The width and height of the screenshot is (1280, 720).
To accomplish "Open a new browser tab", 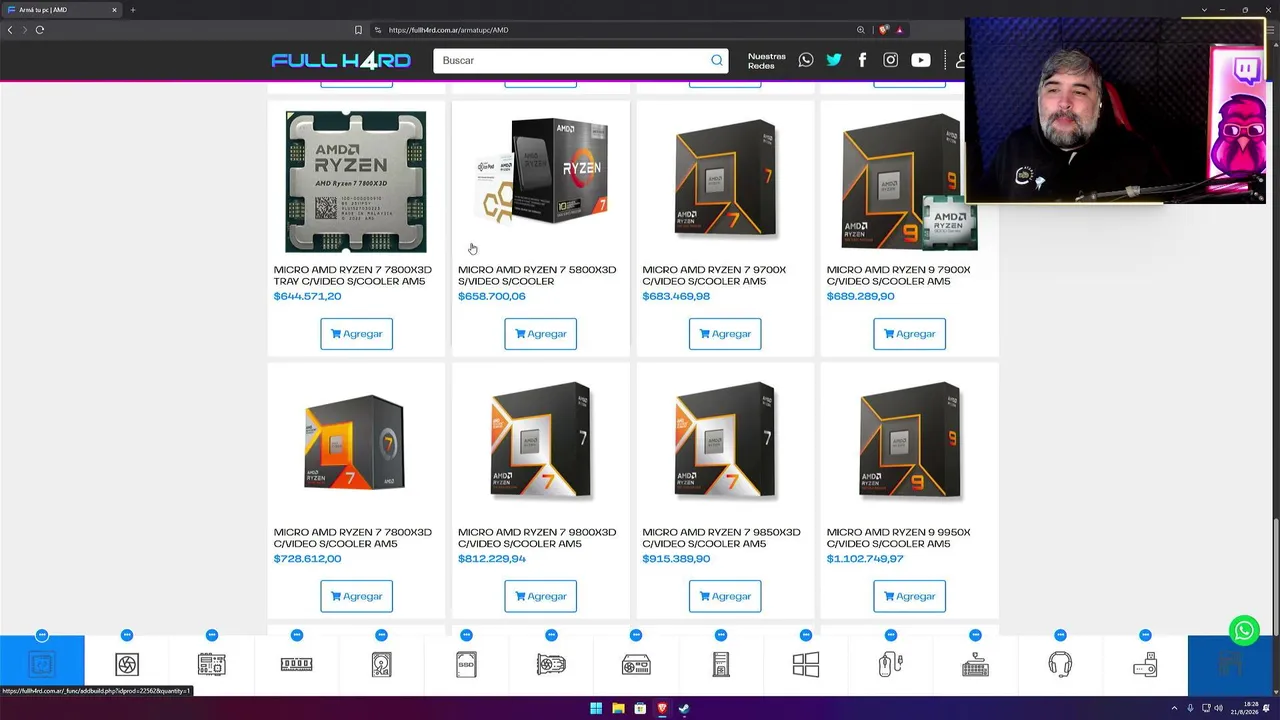I will [x=133, y=10].
